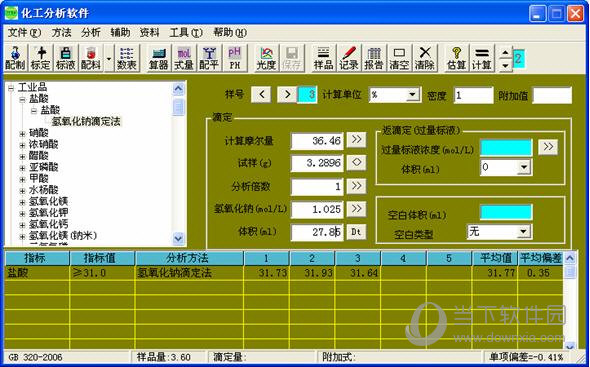Click the 估算 estimate icon
This screenshot has height=367, width=590.
click(x=456, y=58)
